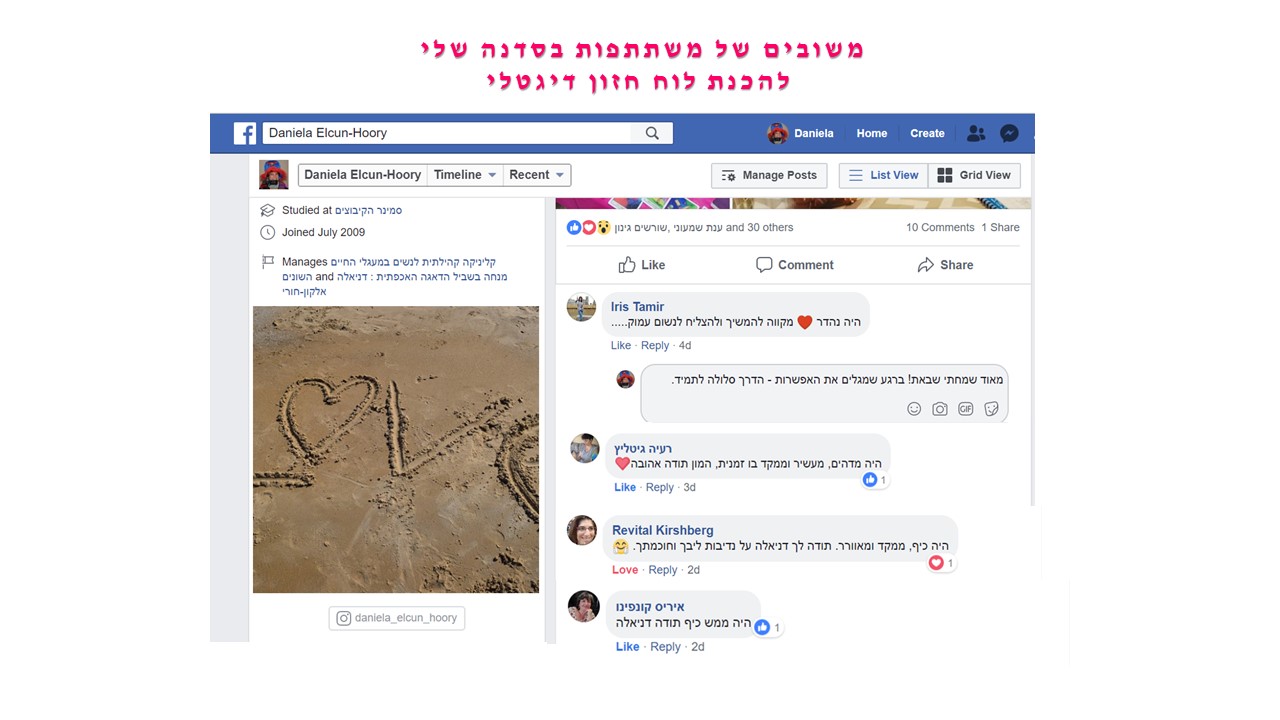Viewport: 1280px width, 720px height.
Task: Click the search field with Daniela Elcun-Hoory
Action: pos(447,133)
